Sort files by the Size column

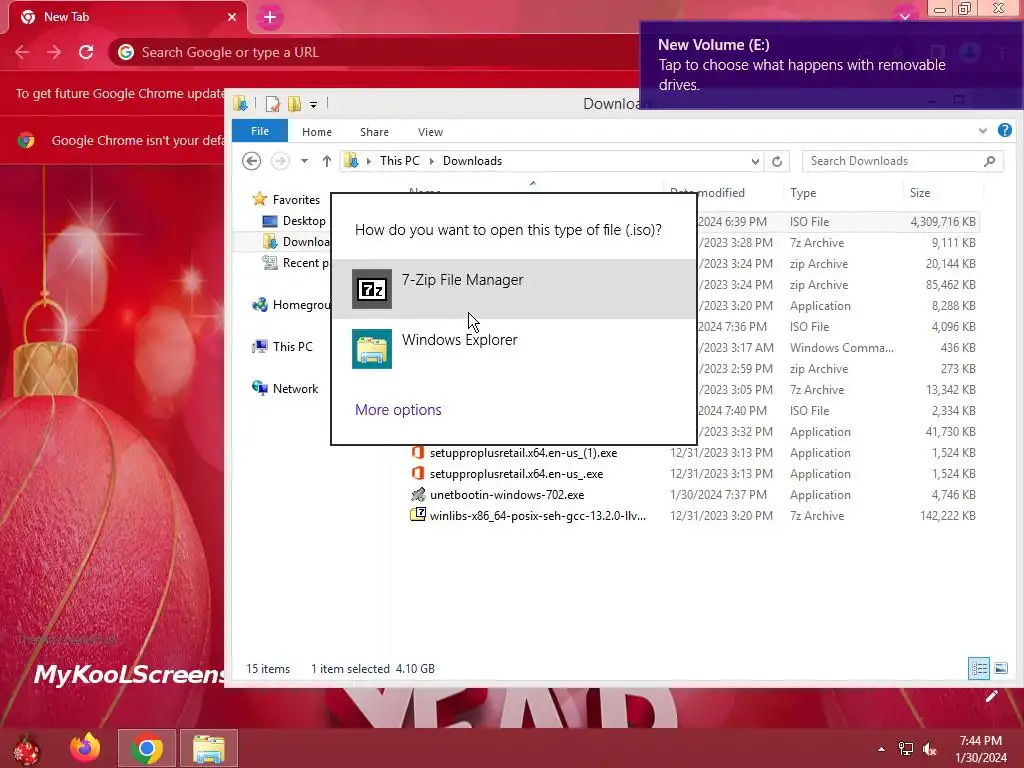point(920,193)
